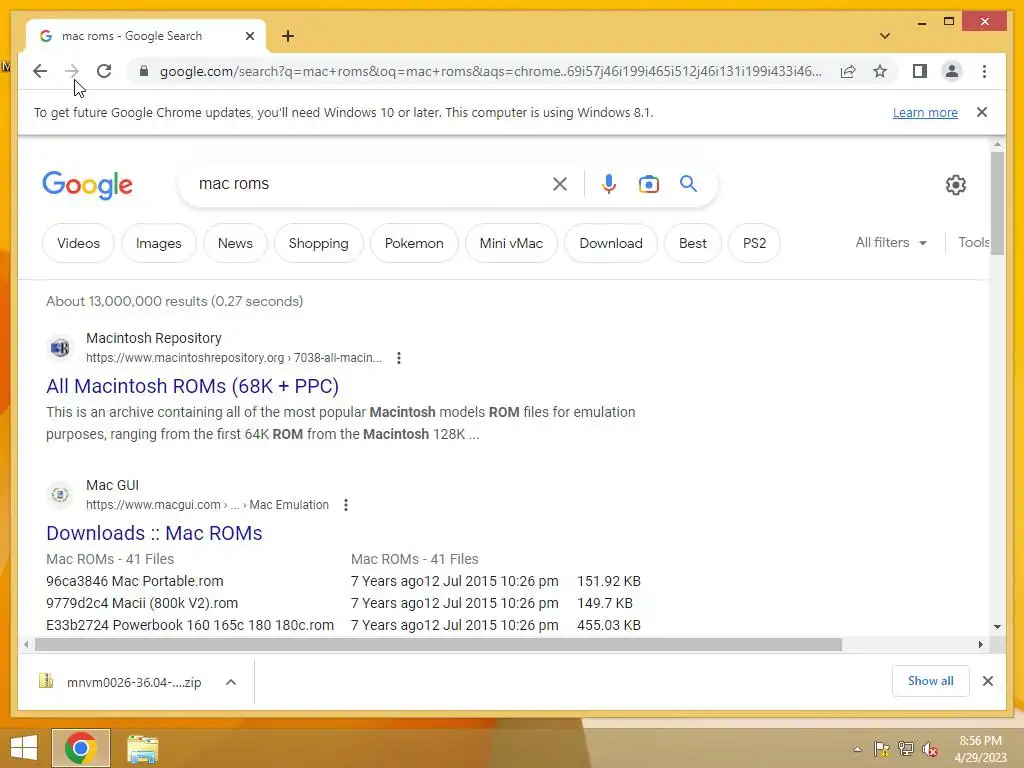The image size is (1024, 768).
Task: Open the Chrome side panel icon
Action: [920, 71]
